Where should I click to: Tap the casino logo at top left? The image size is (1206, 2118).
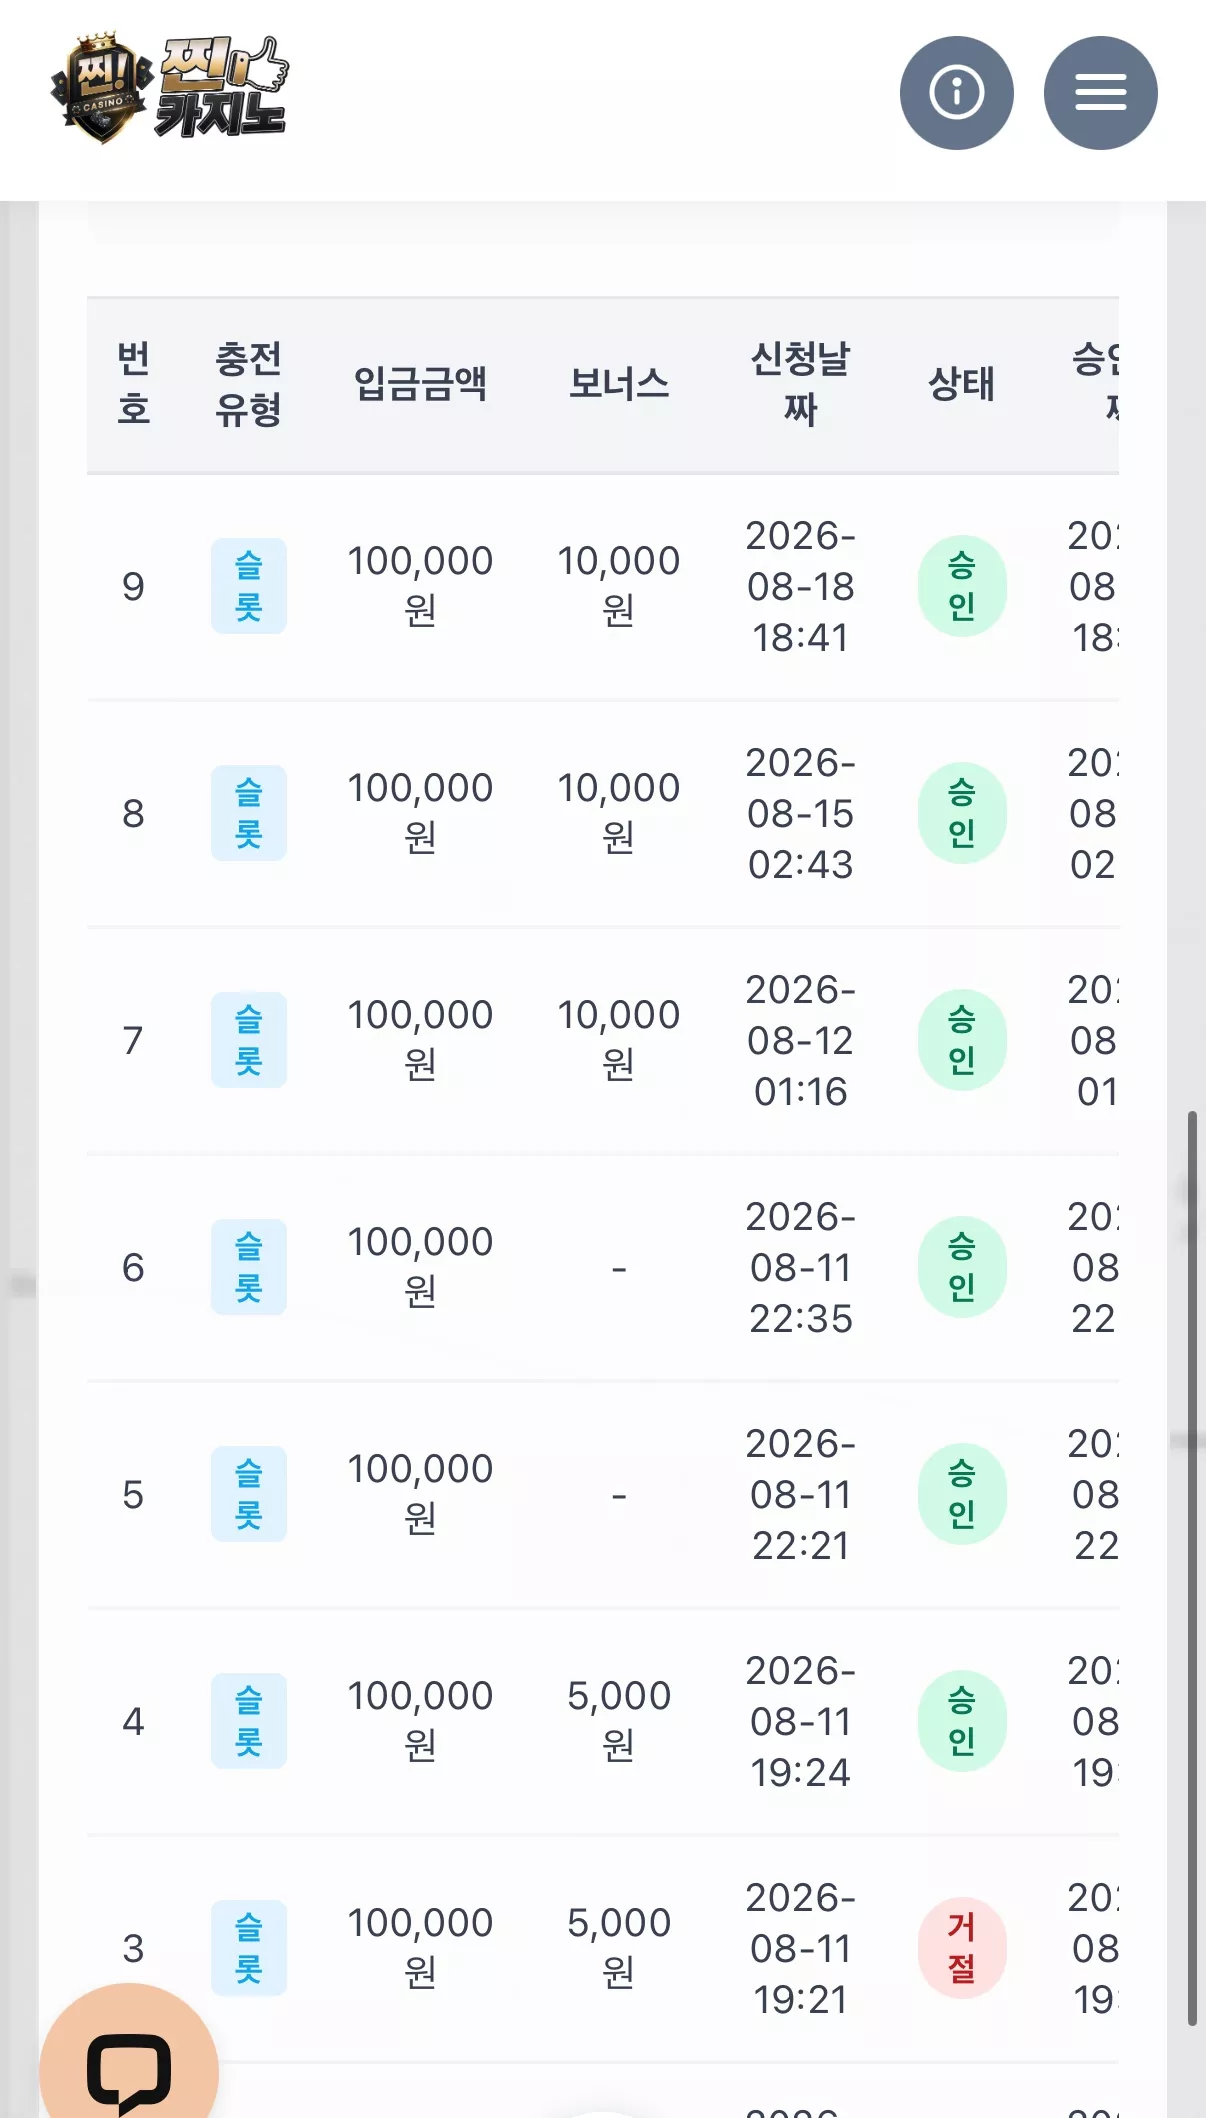[x=170, y=88]
